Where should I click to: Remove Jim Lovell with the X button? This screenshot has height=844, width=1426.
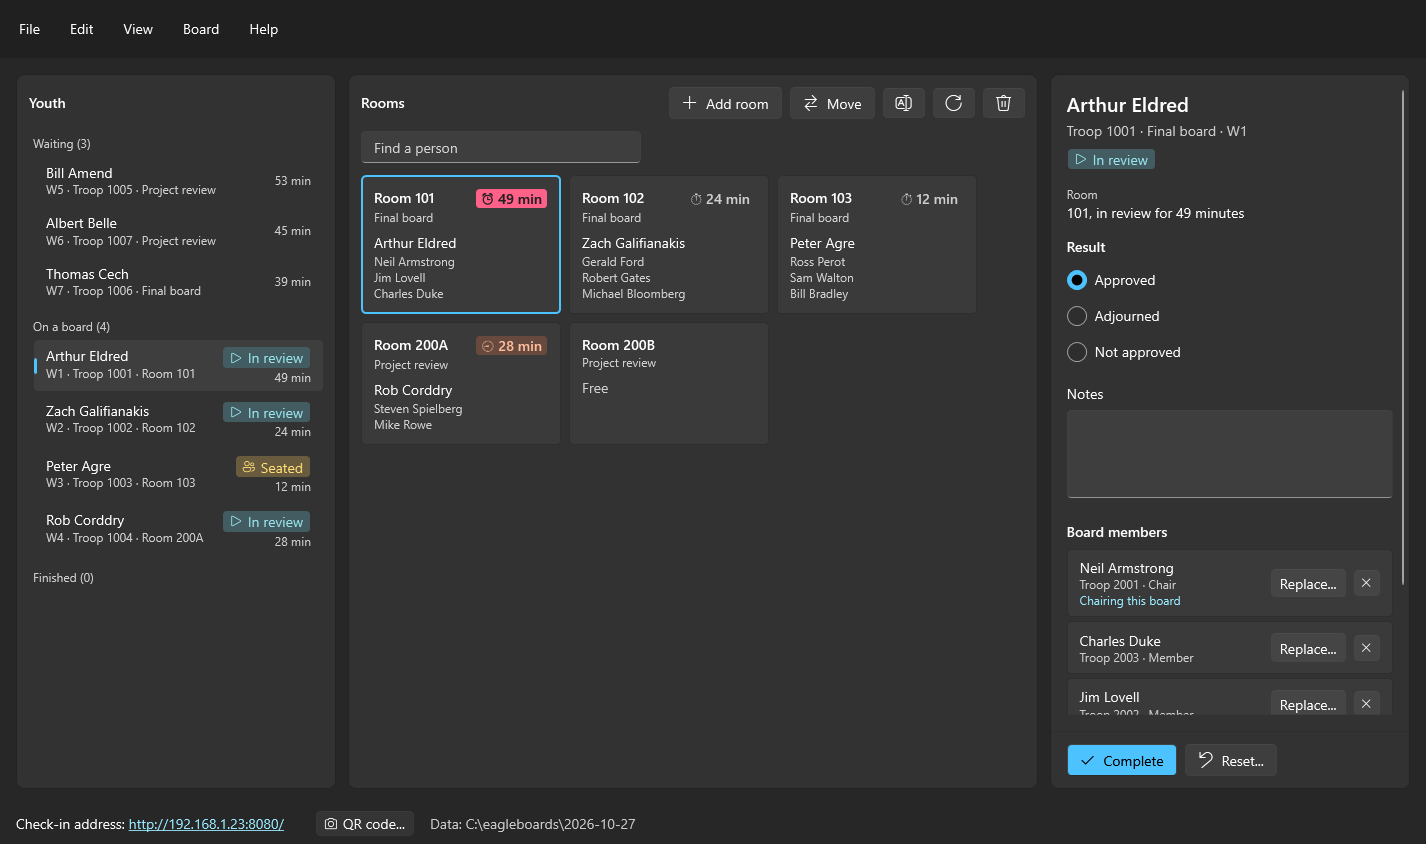(x=1366, y=704)
